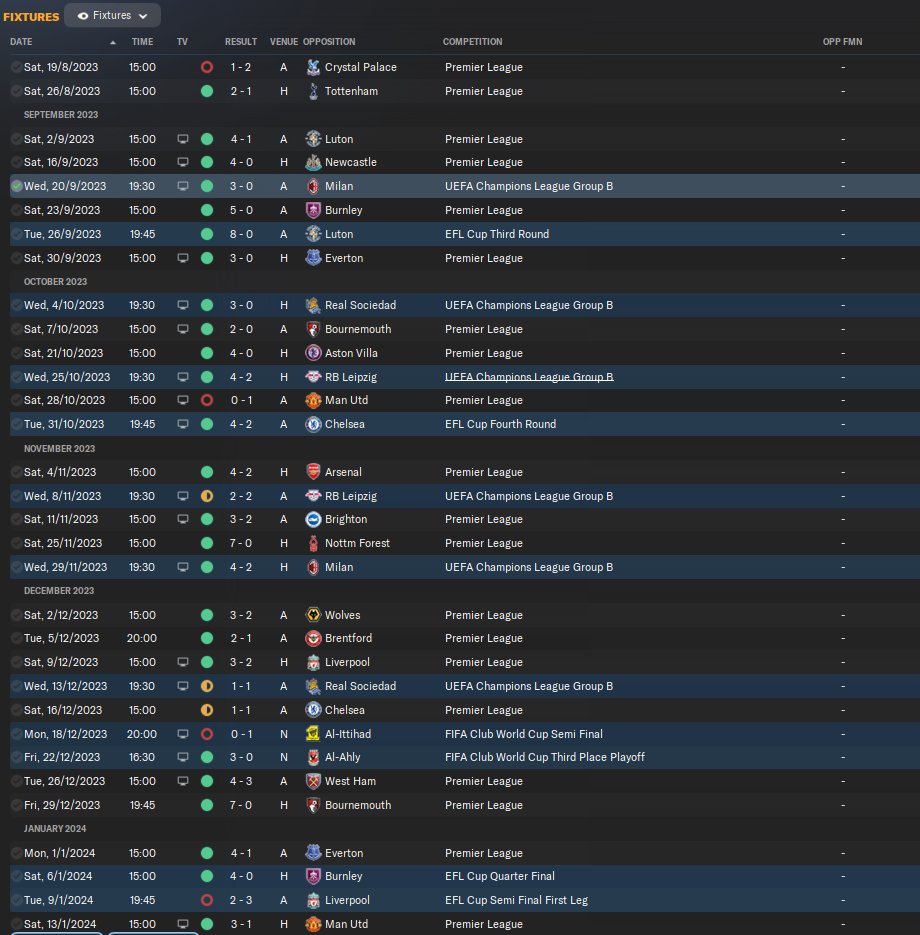Click the Nottm Forest club badge
This screenshot has width=920, height=935.
click(313, 543)
